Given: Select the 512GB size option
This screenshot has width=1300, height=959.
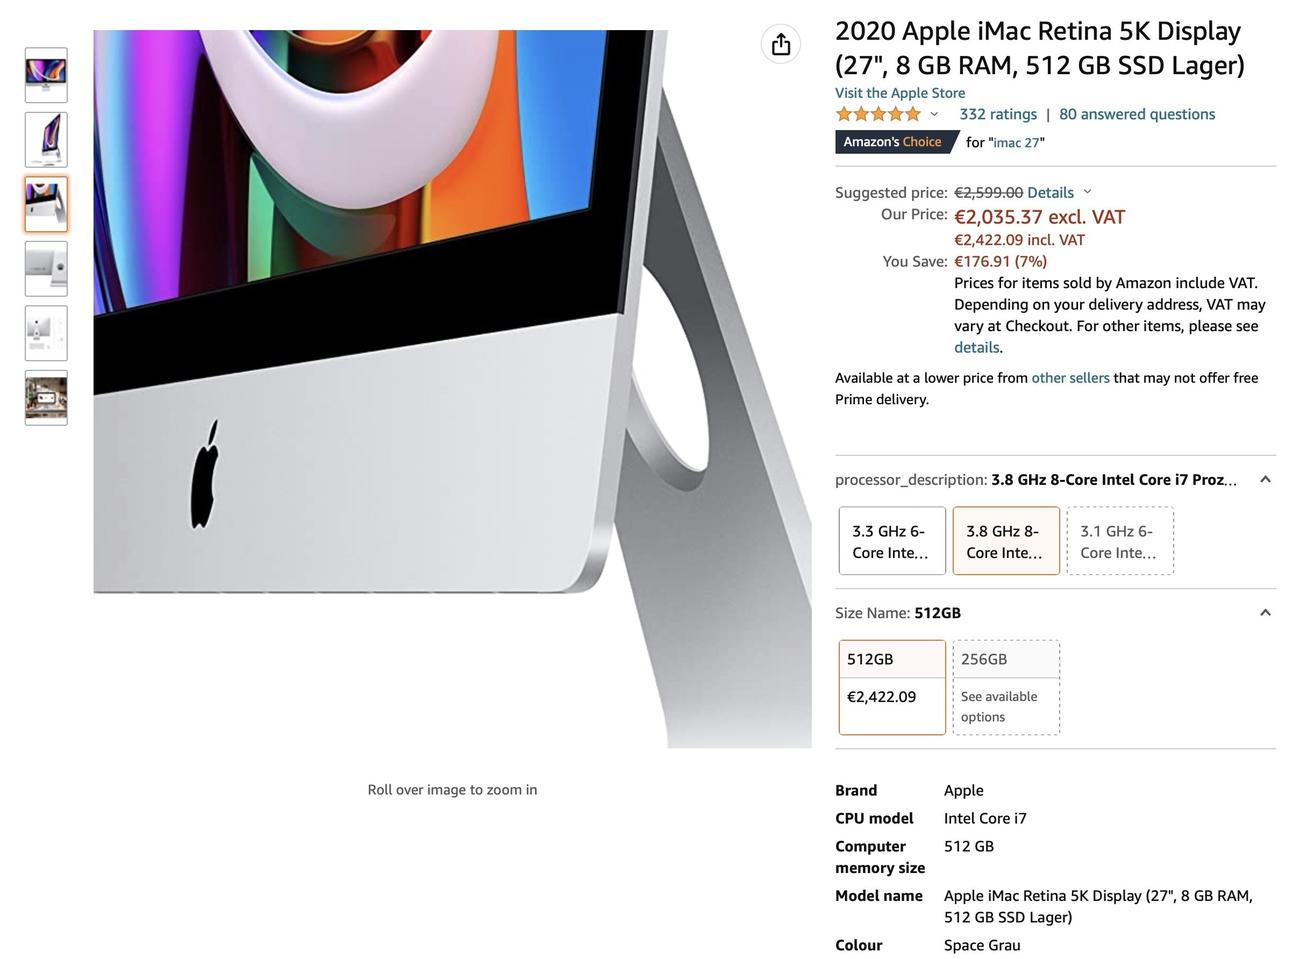Looking at the screenshot, I should (891, 687).
